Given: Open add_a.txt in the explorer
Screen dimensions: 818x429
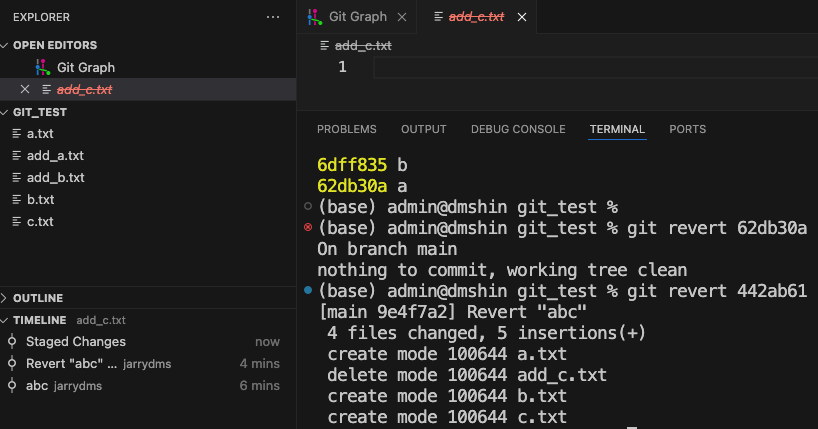Looking at the screenshot, I should click(x=148, y=156).
